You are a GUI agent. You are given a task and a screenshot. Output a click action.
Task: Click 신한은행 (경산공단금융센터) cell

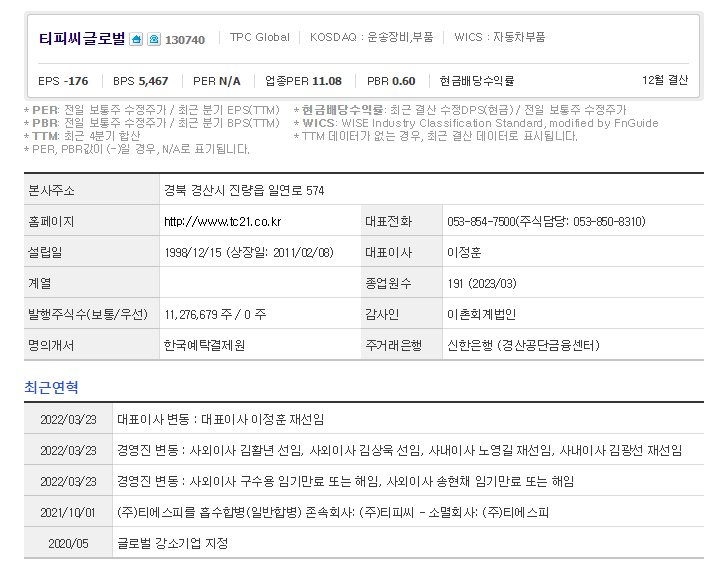573,344
